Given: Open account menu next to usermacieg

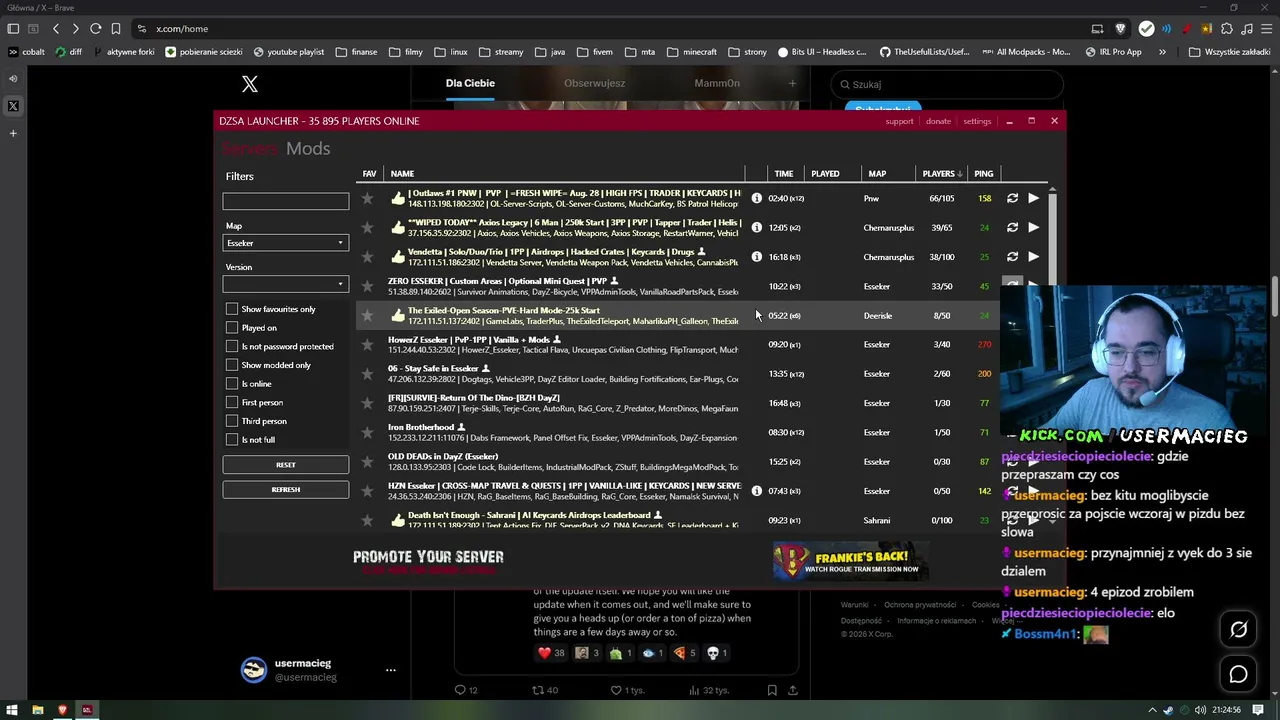Looking at the screenshot, I should [391, 670].
